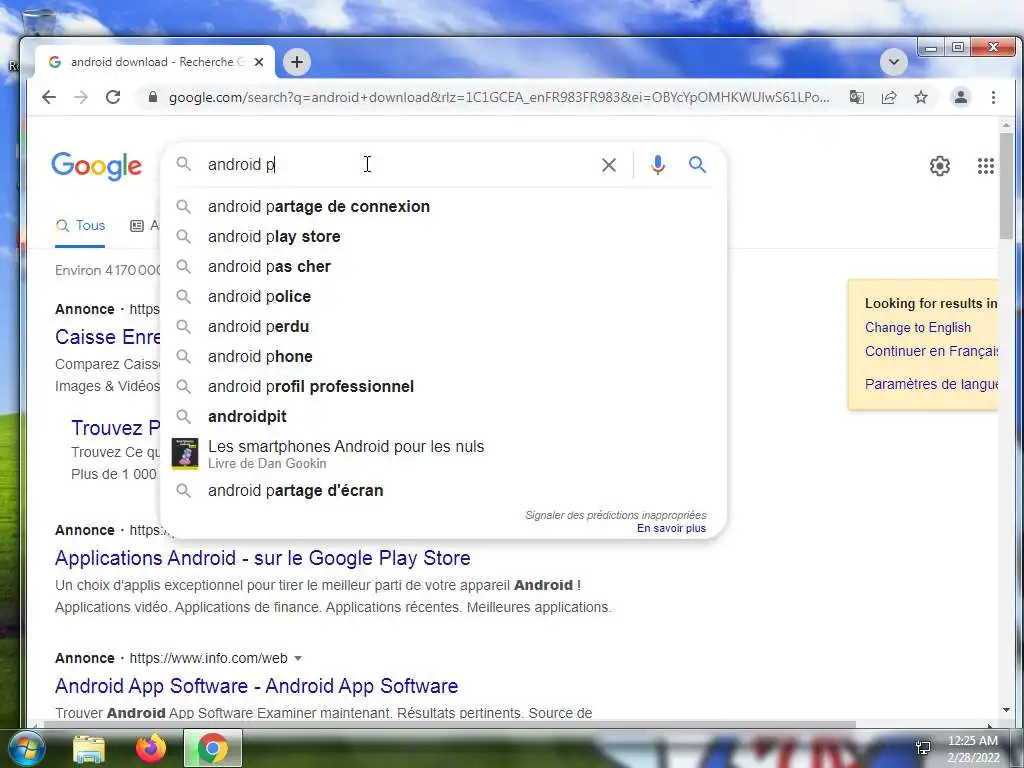Click Signaler des prédictions inappropriées

click(615, 515)
